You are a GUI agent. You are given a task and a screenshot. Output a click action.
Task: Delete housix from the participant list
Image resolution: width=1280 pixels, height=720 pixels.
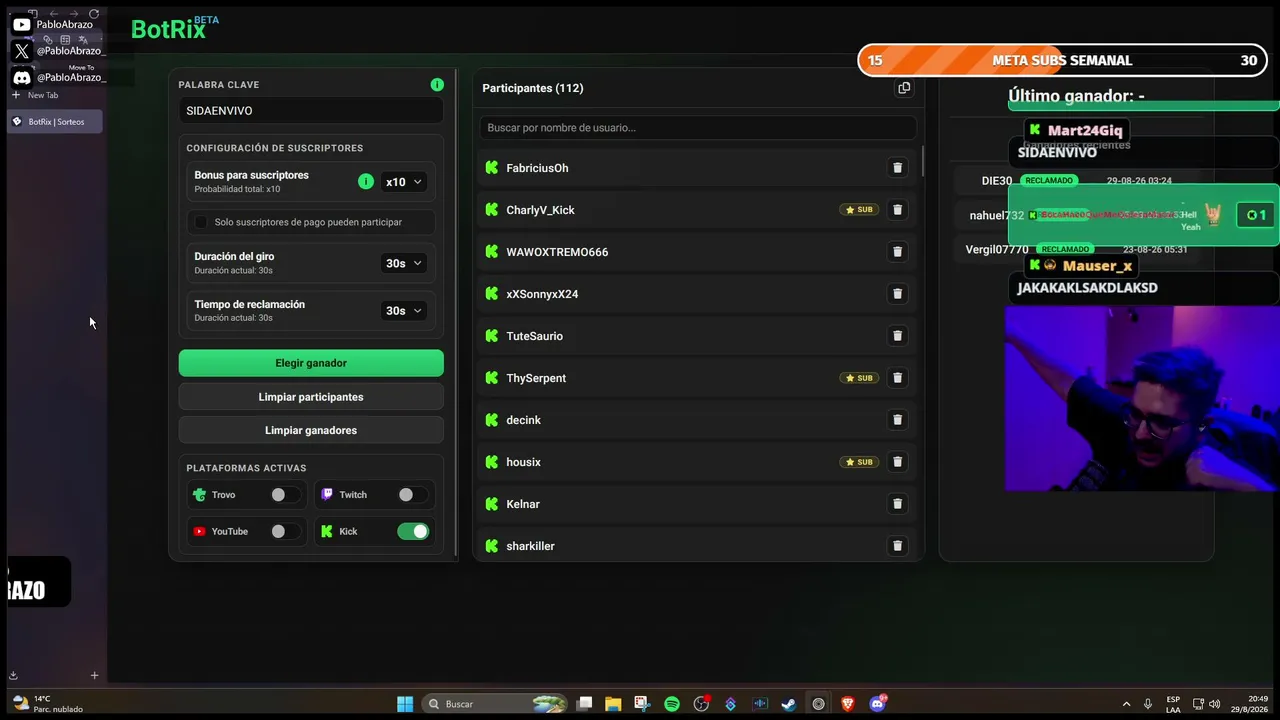click(897, 462)
